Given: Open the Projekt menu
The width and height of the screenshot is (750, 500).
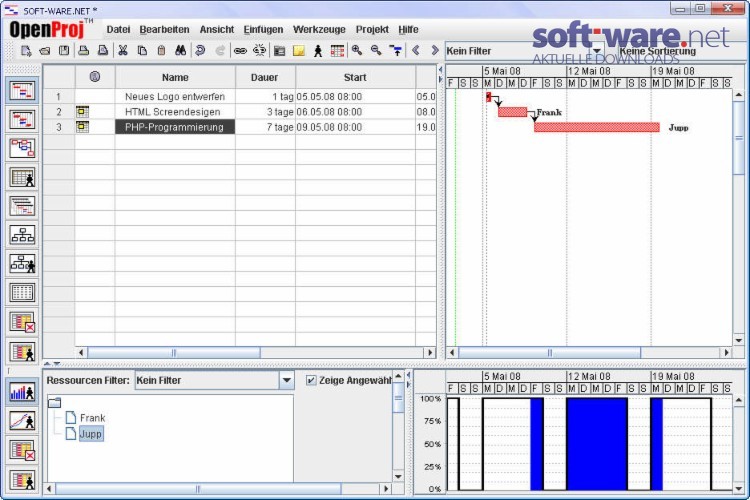Looking at the screenshot, I should 372,30.
